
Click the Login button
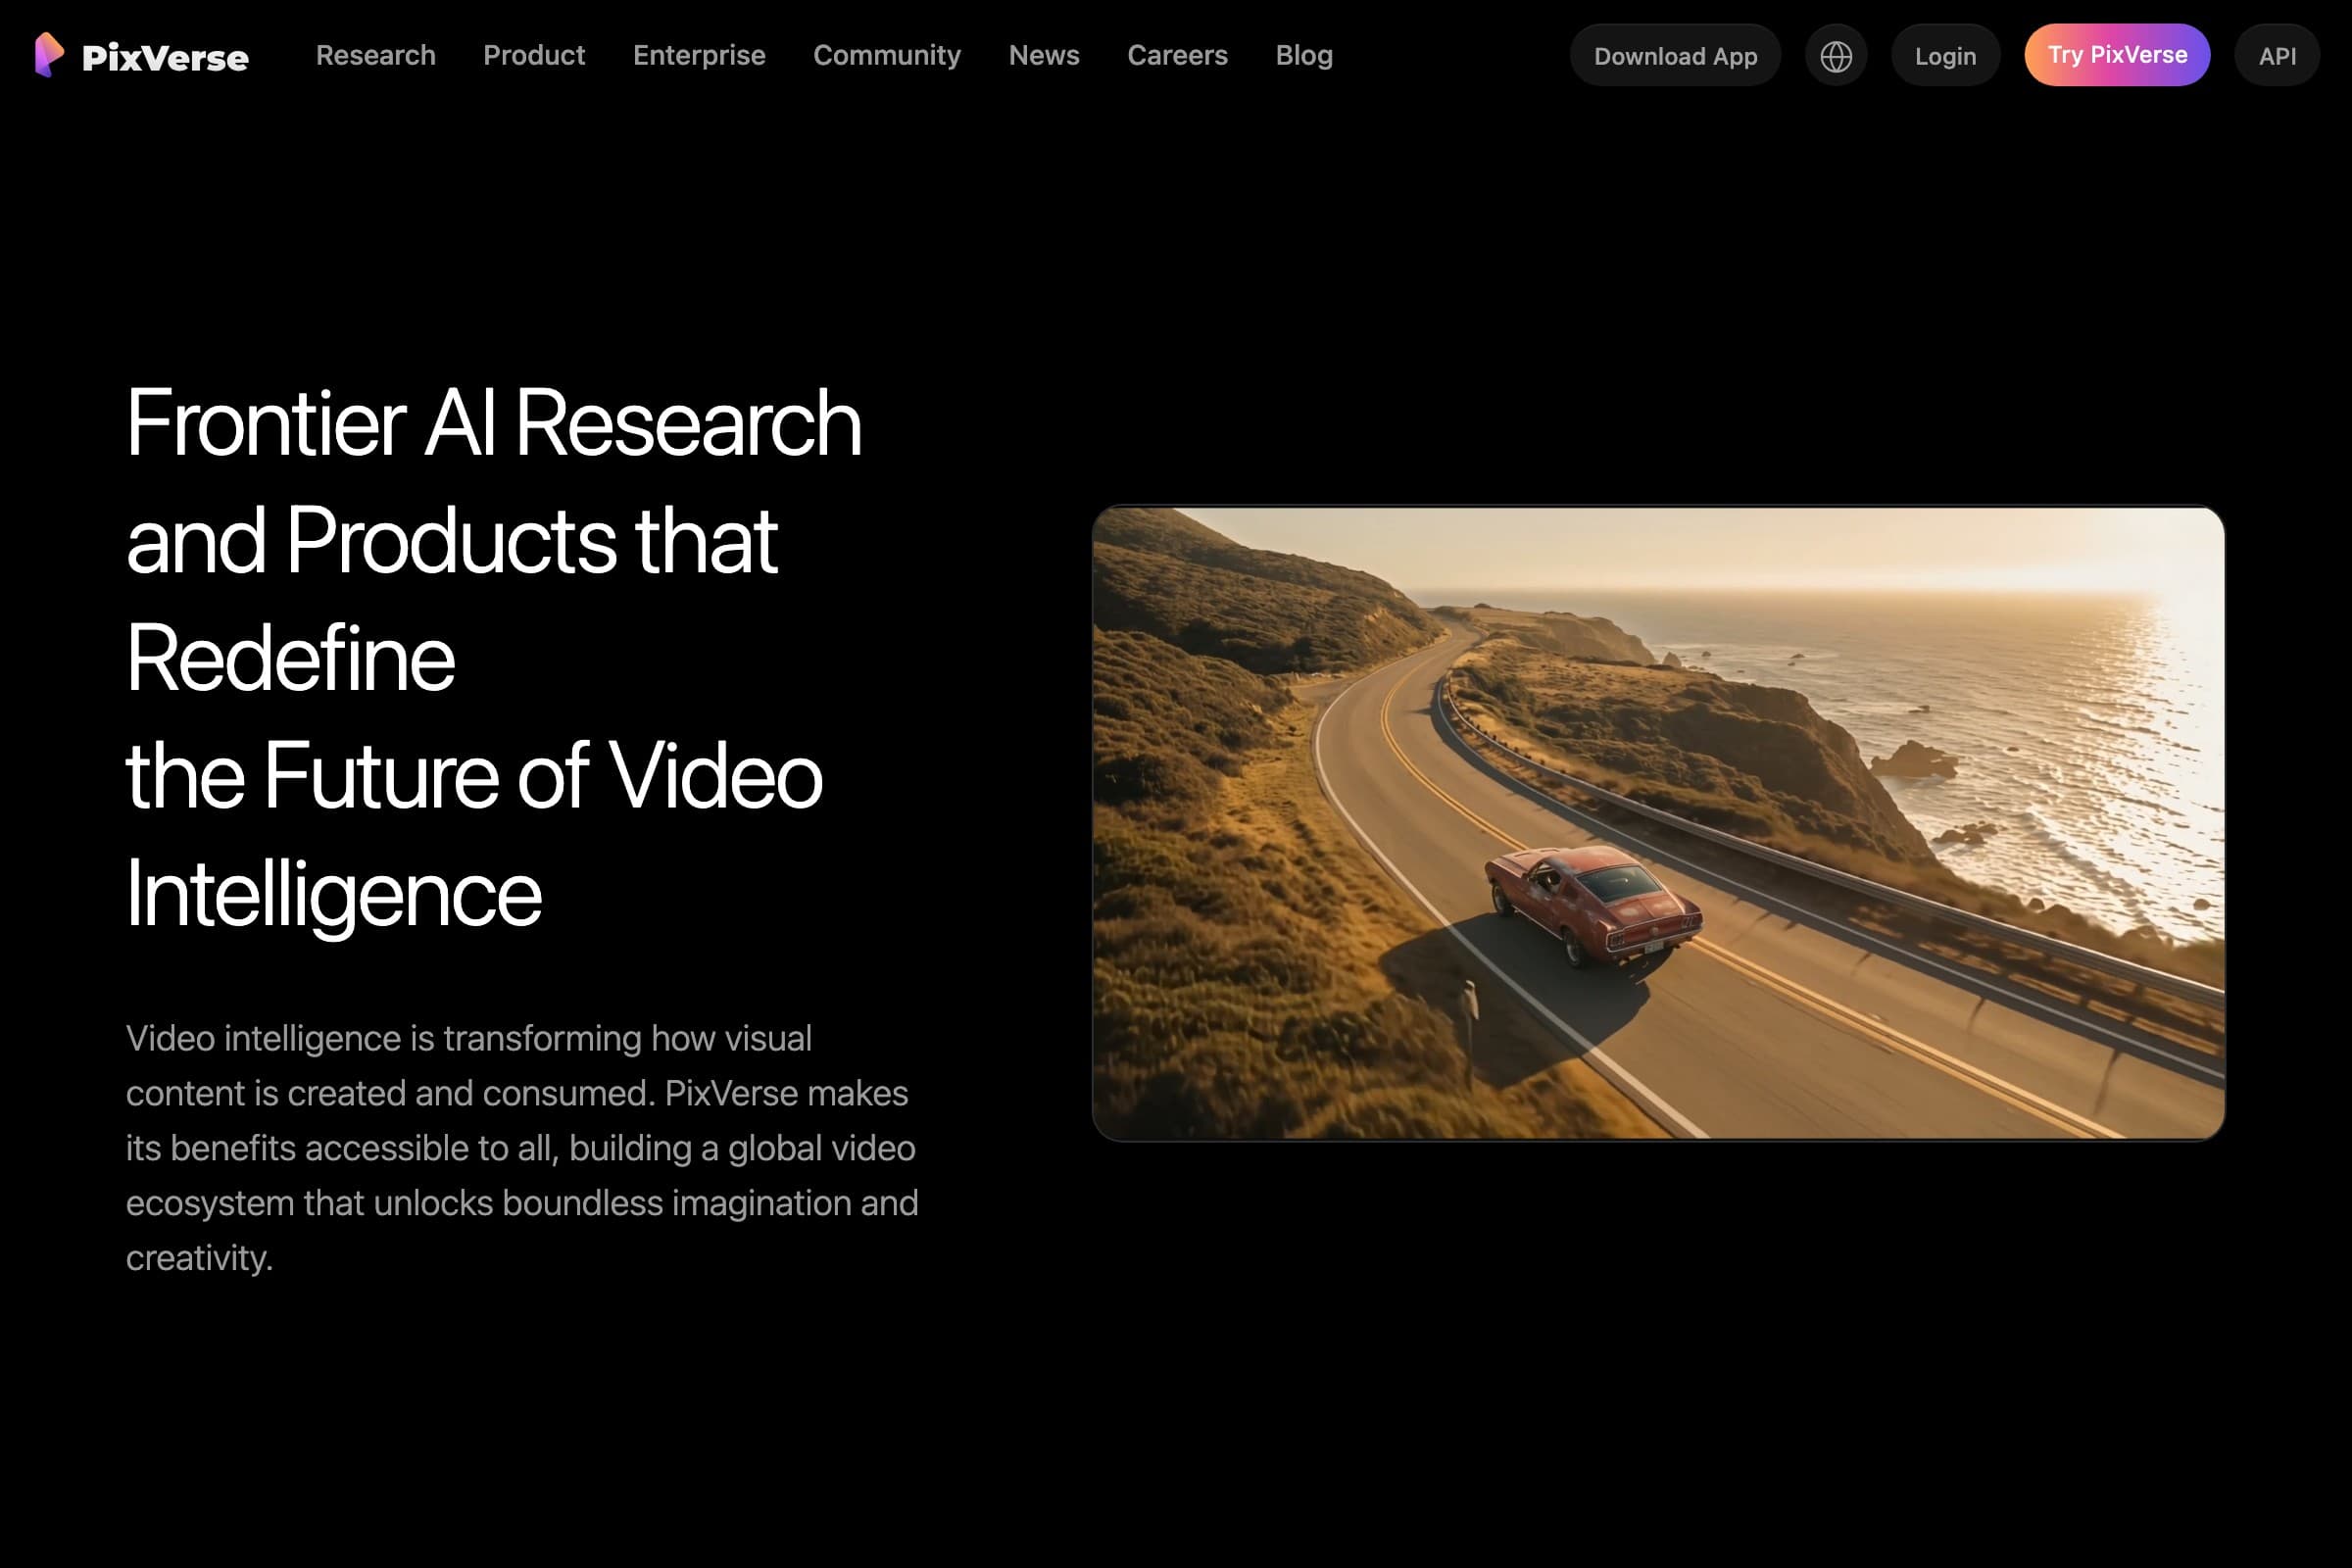click(x=1945, y=55)
